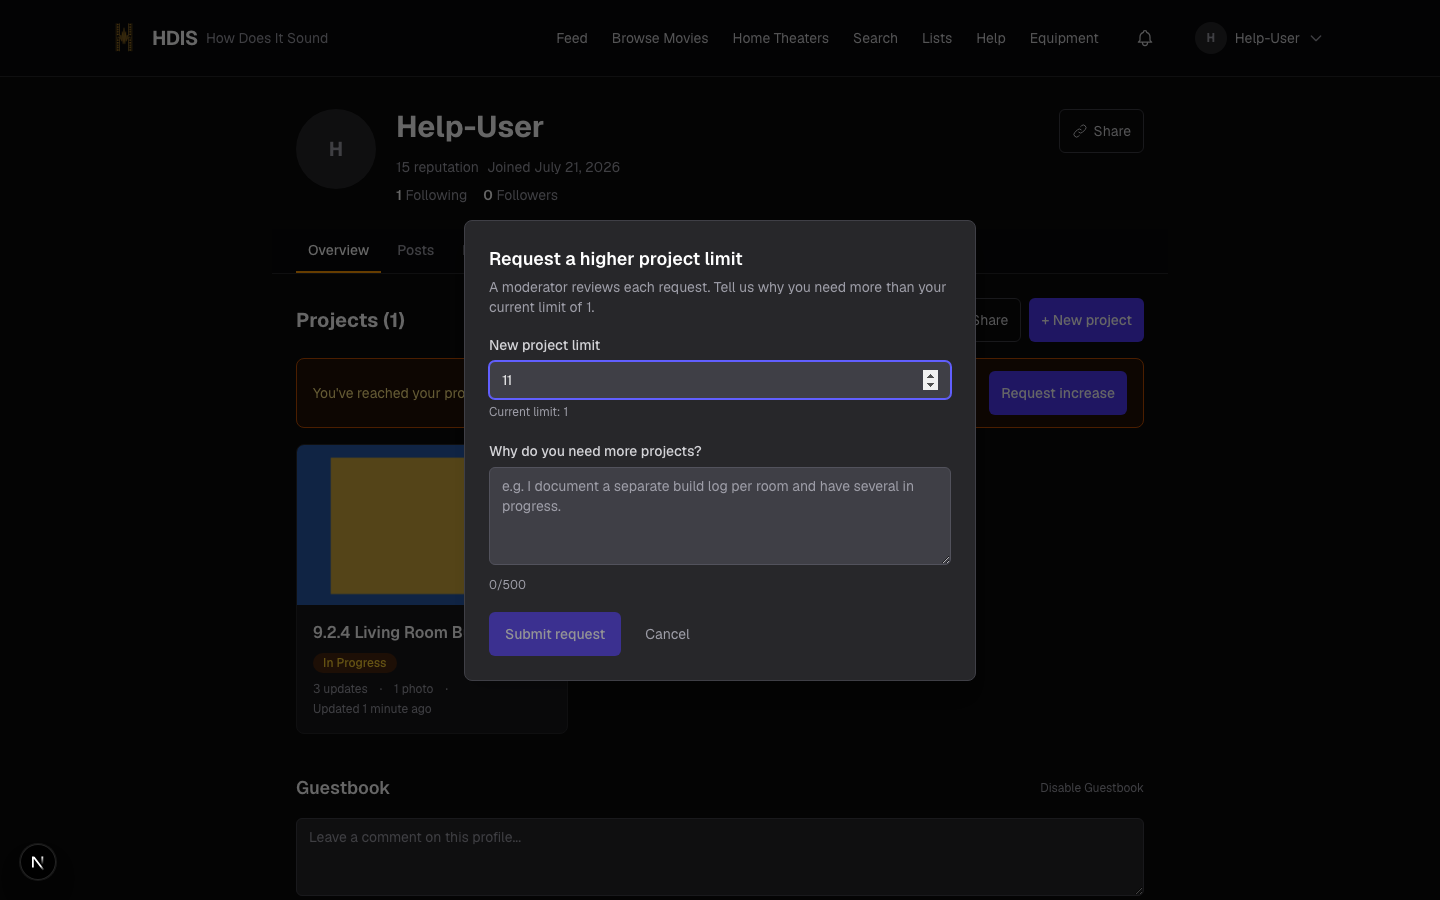Click Disable Guestbook link
Screen dimensions: 1440x900
click(1091, 788)
